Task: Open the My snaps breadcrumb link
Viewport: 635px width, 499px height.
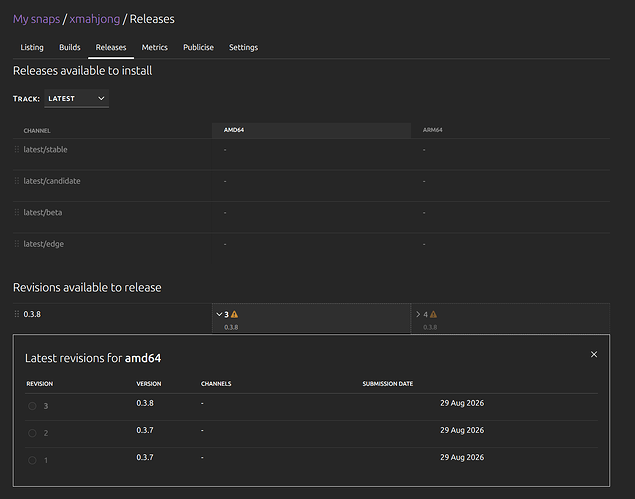Action: (x=36, y=19)
